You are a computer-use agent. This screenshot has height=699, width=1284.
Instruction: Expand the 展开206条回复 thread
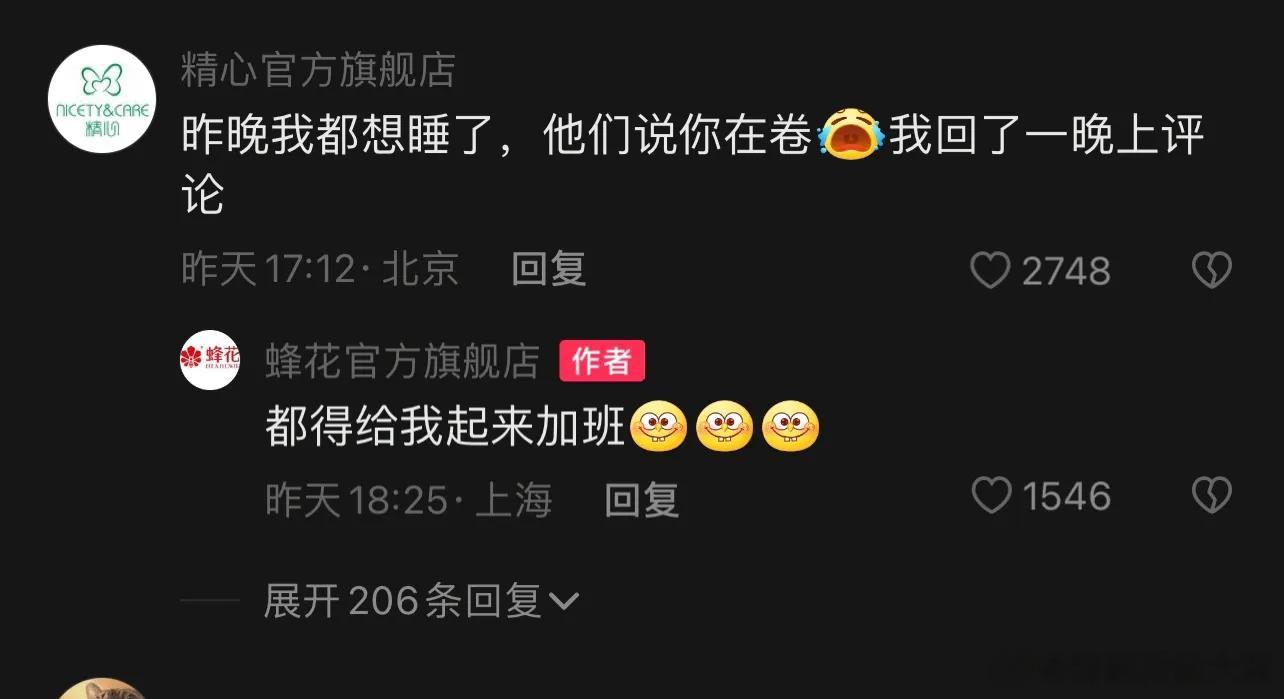[x=421, y=601]
